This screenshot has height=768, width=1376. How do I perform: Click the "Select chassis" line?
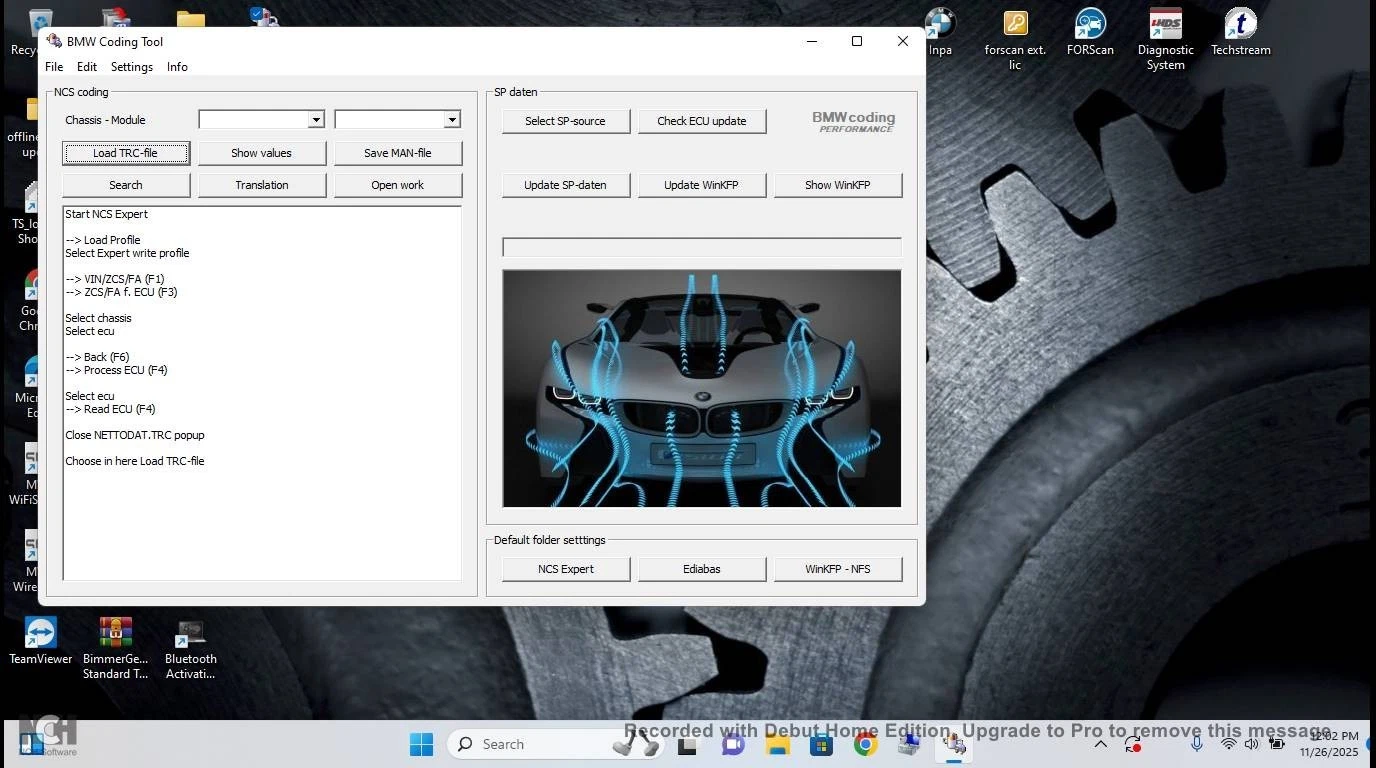[98, 318]
